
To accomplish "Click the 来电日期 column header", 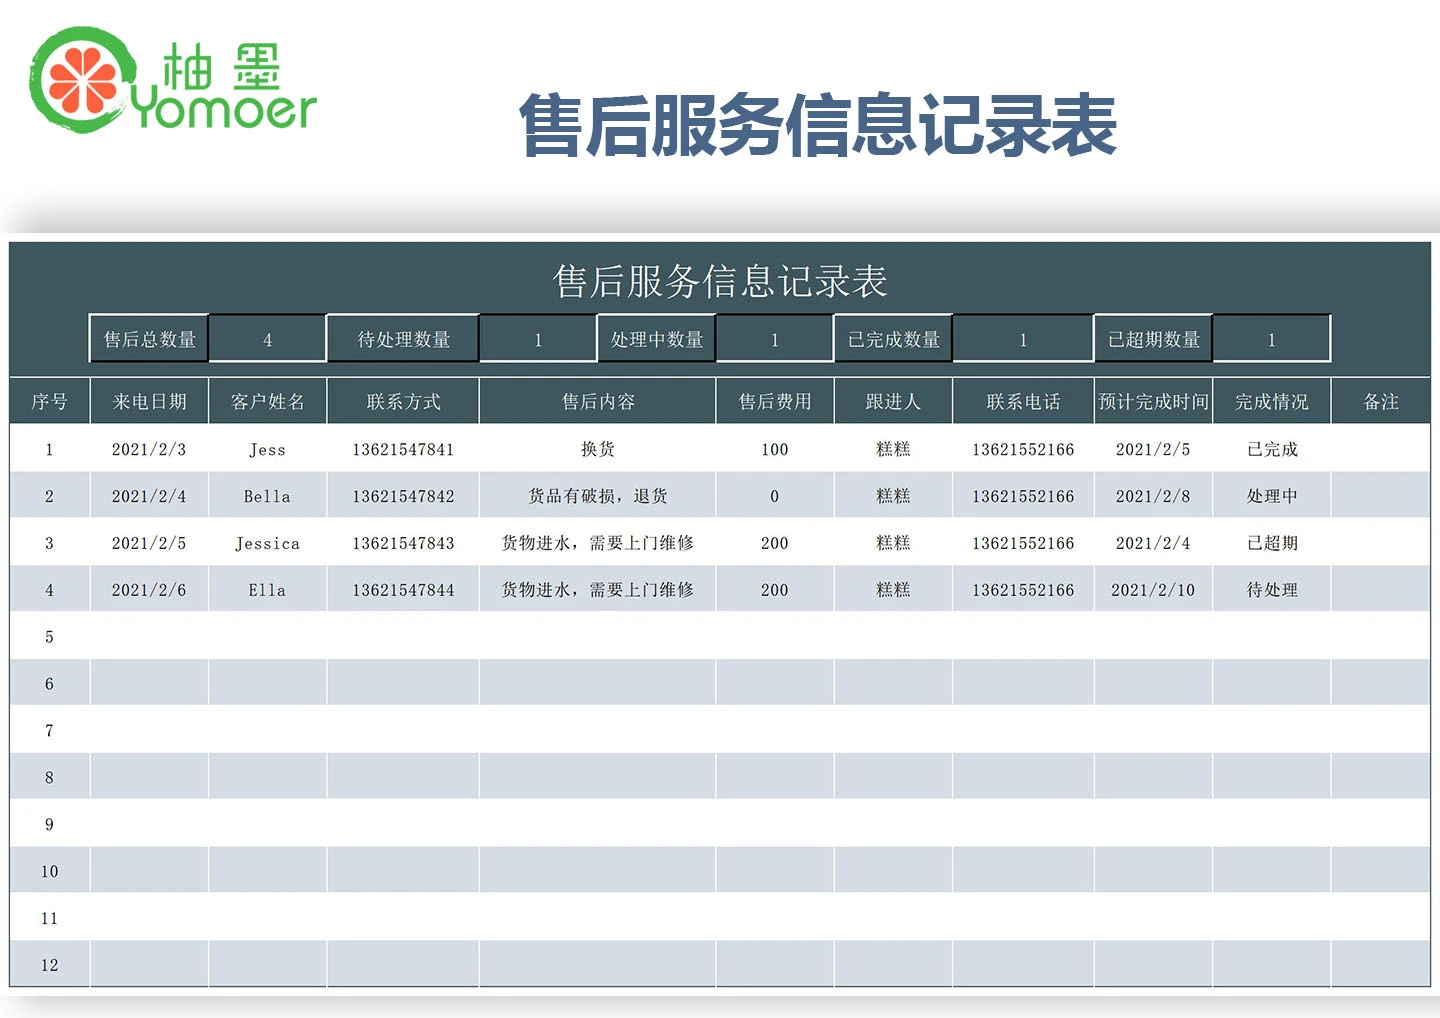I will (149, 402).
